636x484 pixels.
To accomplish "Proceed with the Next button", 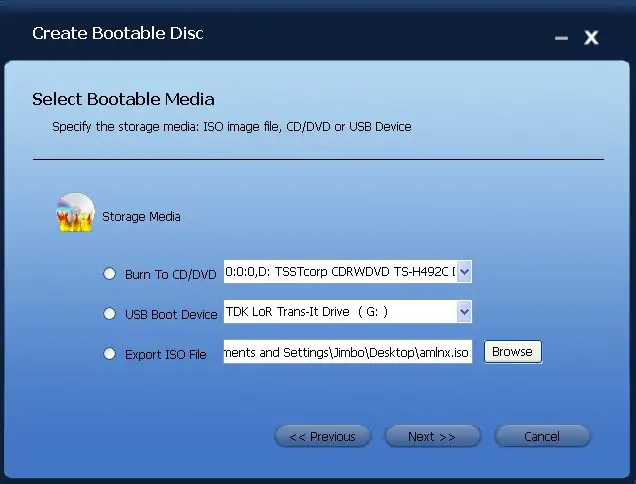I will [432, 437].
